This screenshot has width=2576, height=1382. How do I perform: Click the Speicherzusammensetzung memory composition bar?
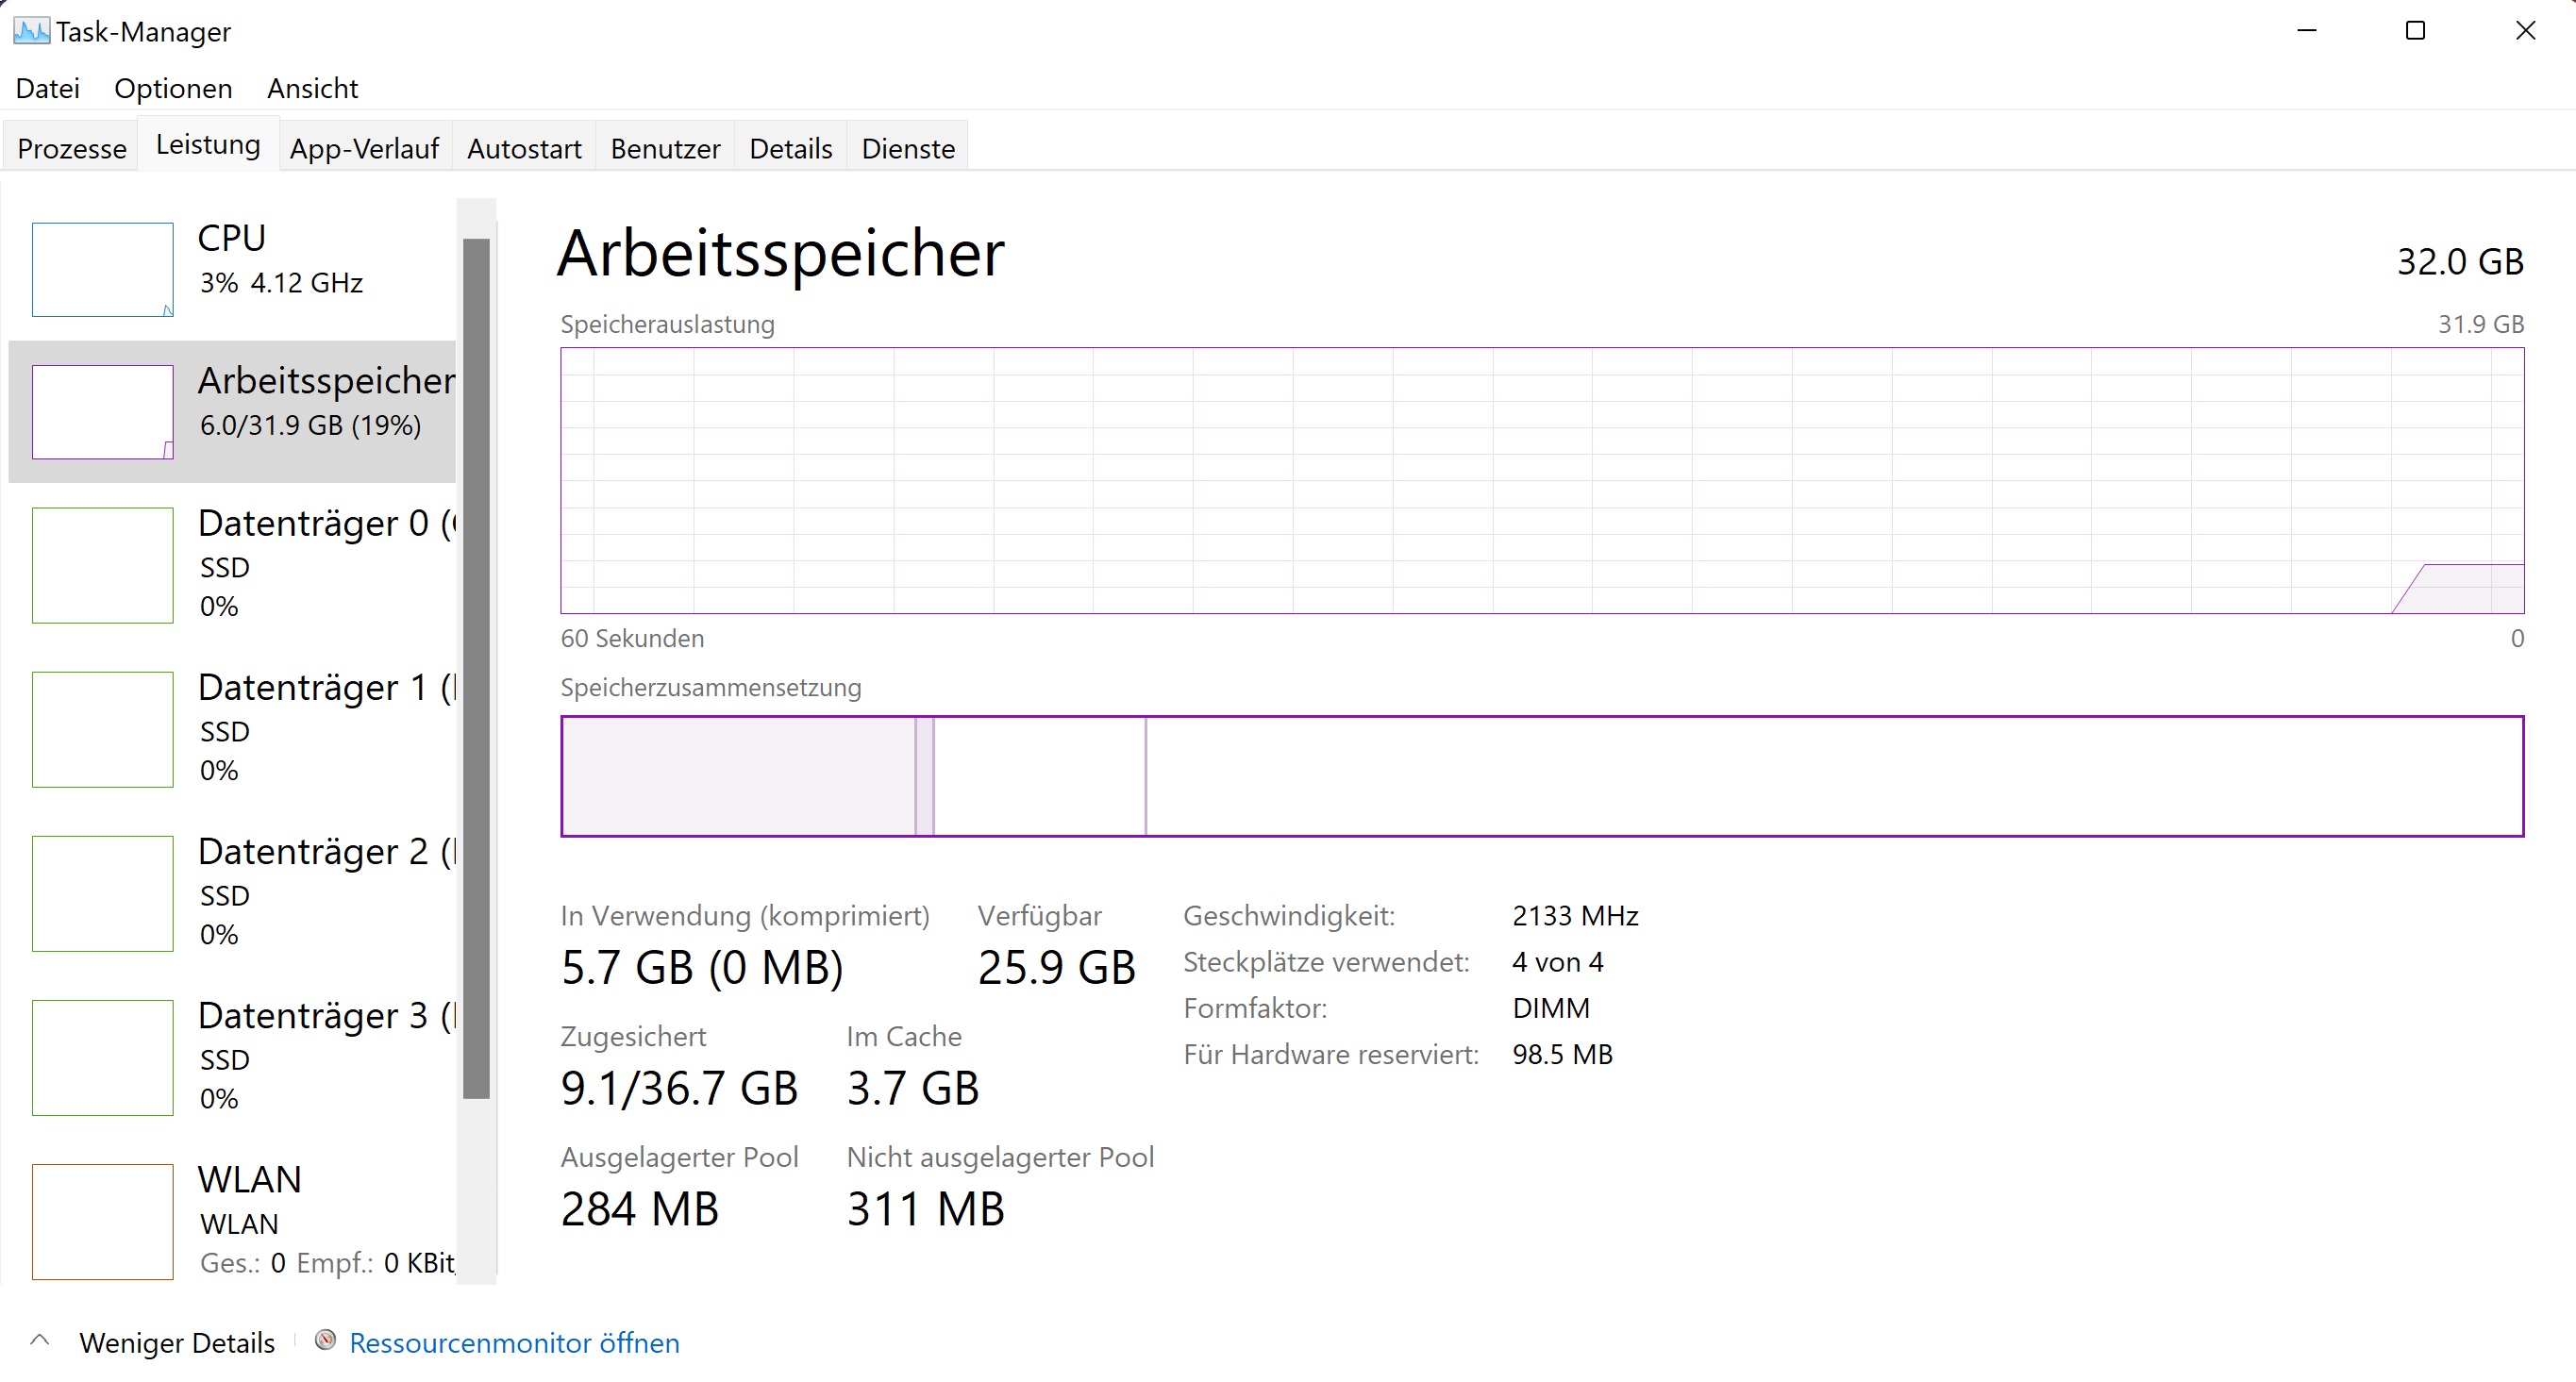(x=1541, y=776)
